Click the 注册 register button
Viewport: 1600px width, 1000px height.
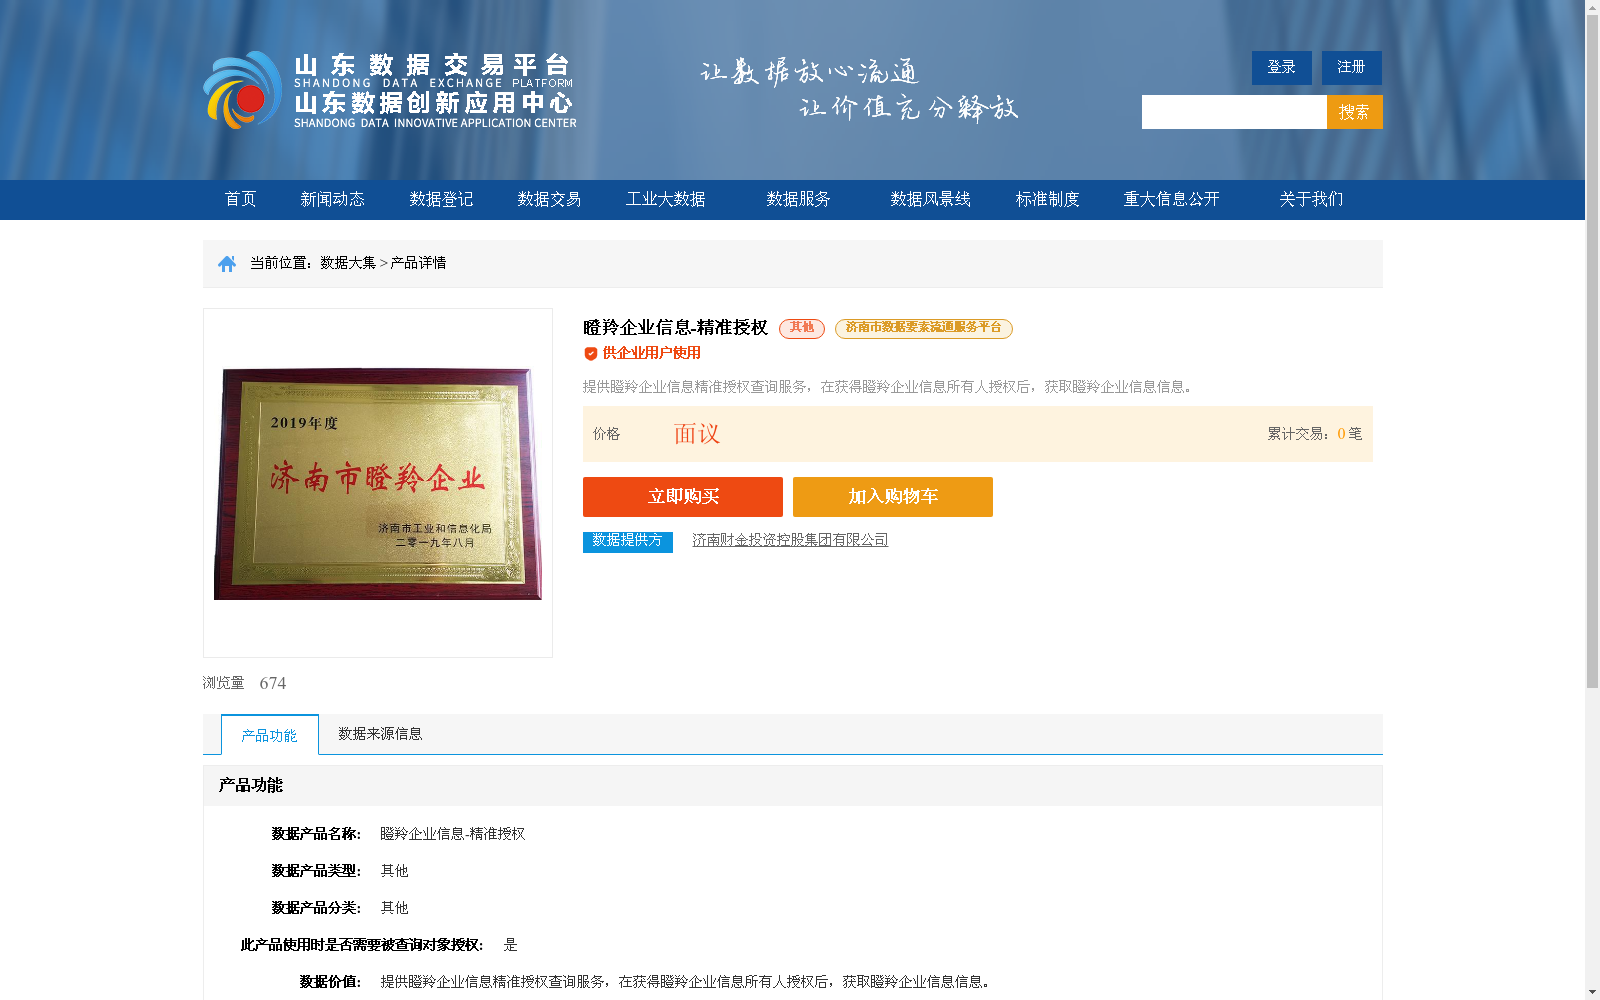point(1352,68)
